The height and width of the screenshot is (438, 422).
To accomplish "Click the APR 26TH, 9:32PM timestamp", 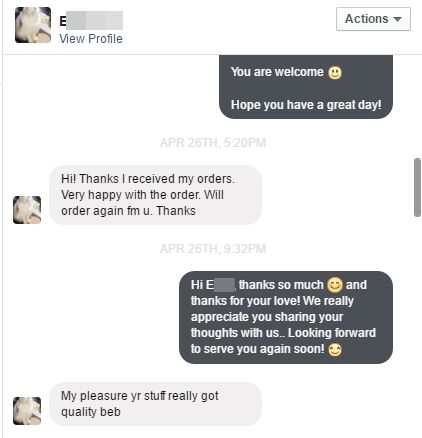I will point(213,249).
